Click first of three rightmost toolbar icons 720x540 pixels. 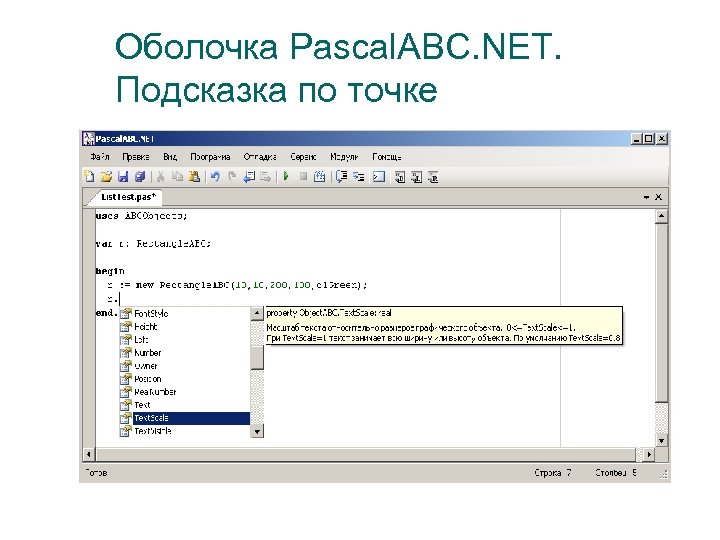399,177
